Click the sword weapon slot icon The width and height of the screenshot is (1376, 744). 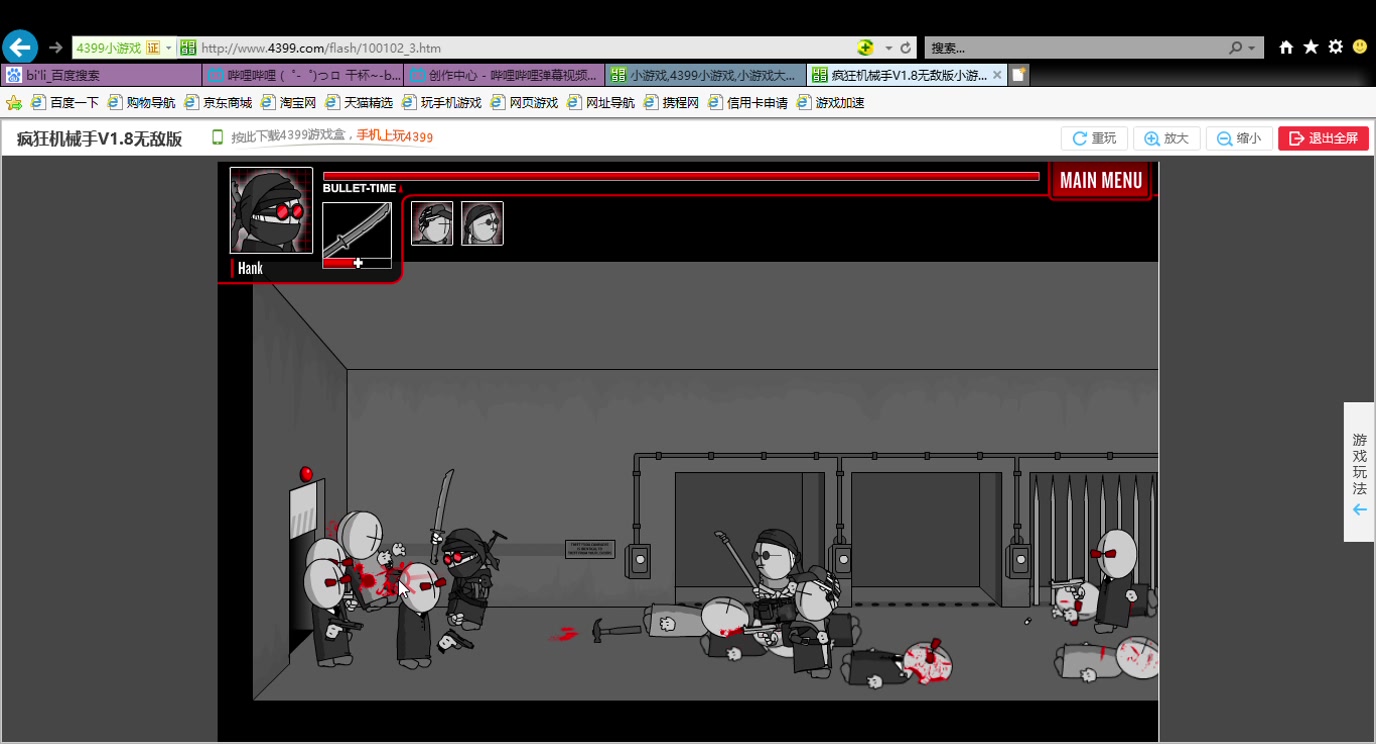[x=357, y=229]
